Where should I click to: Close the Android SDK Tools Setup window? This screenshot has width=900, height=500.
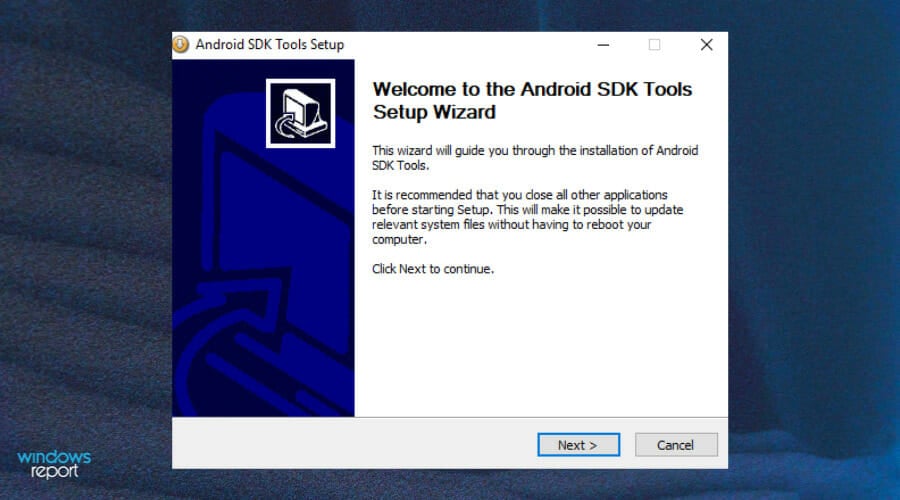[707, 45]
